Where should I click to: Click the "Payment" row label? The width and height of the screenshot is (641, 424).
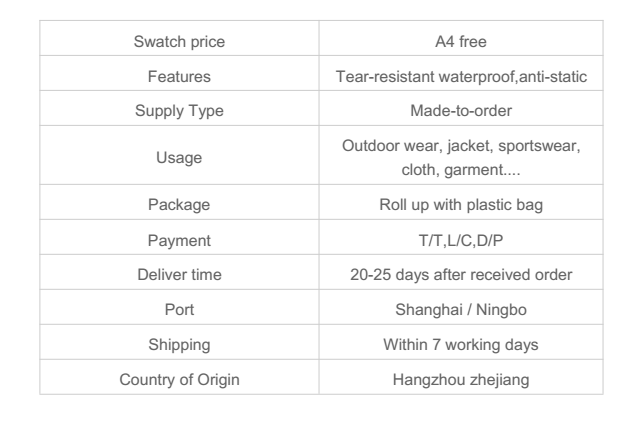[179, 238]
